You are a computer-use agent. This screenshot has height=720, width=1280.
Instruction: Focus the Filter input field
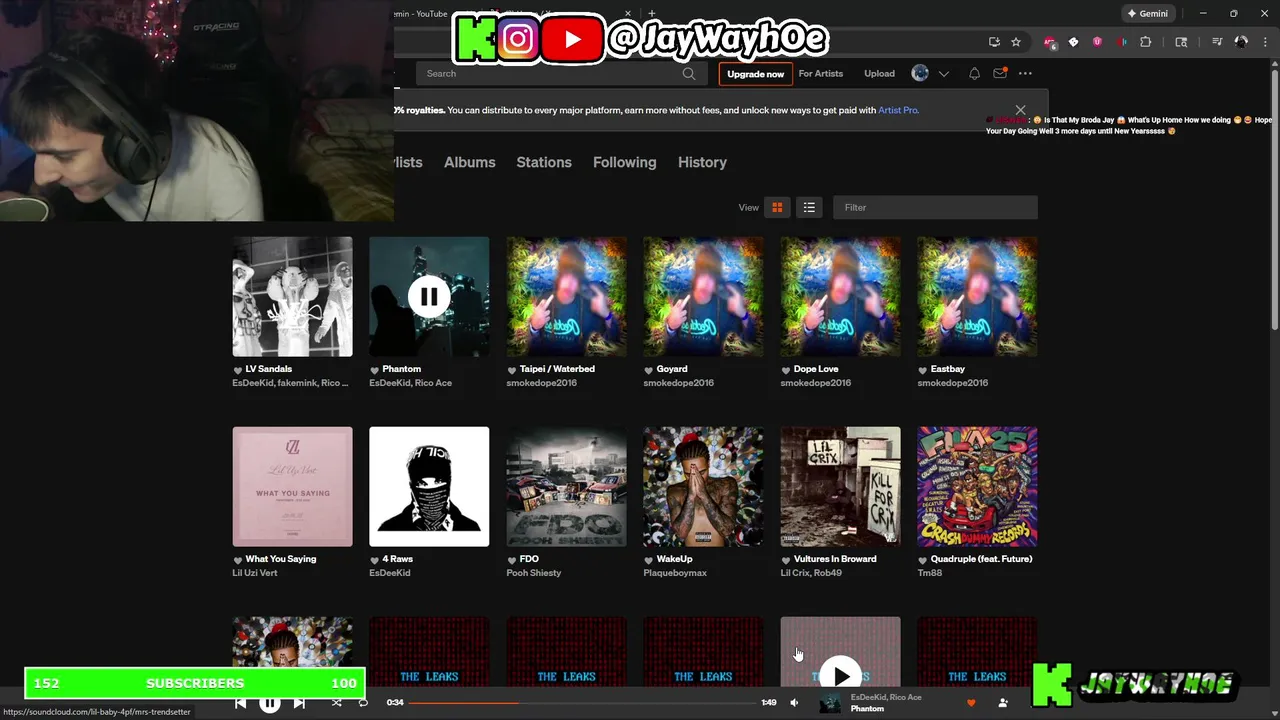(x=935, y=207)
